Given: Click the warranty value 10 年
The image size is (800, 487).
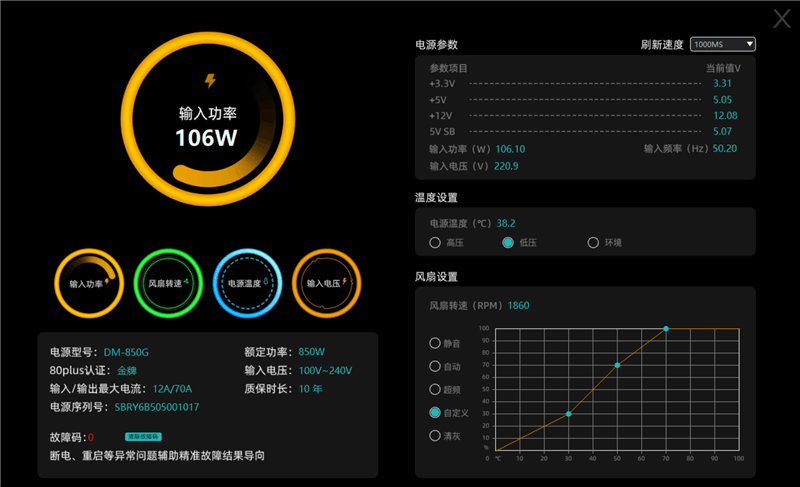Looking at the screenshot, I should pyautogui.click(x=311, y=389).
